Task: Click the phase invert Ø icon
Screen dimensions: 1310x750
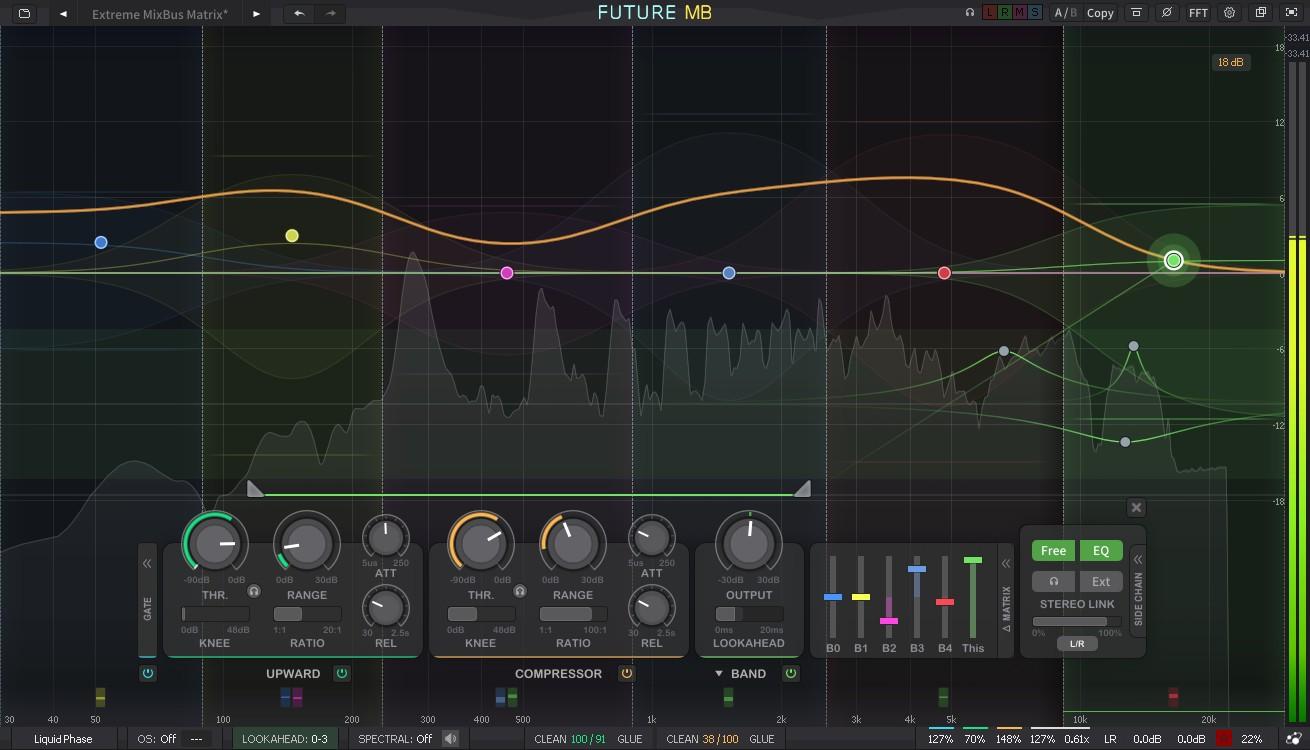Action: tap(1167, 12)
